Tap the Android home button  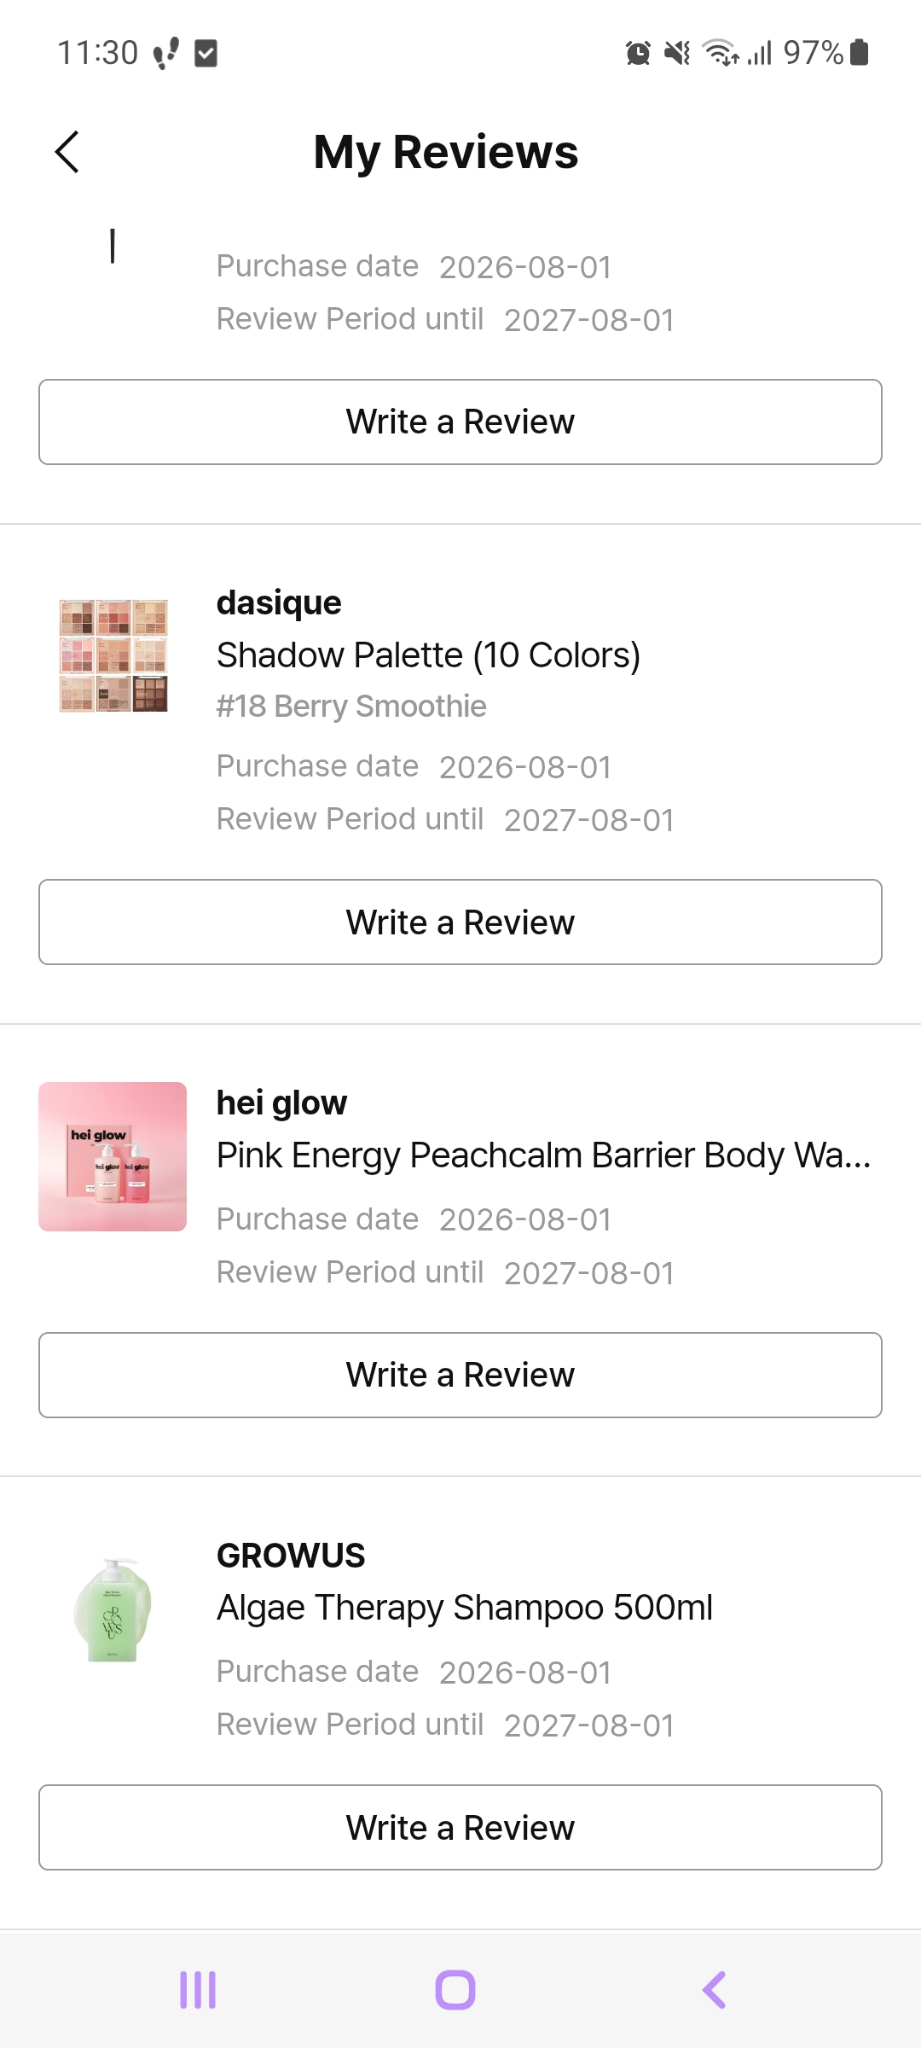coord(456,1990)
